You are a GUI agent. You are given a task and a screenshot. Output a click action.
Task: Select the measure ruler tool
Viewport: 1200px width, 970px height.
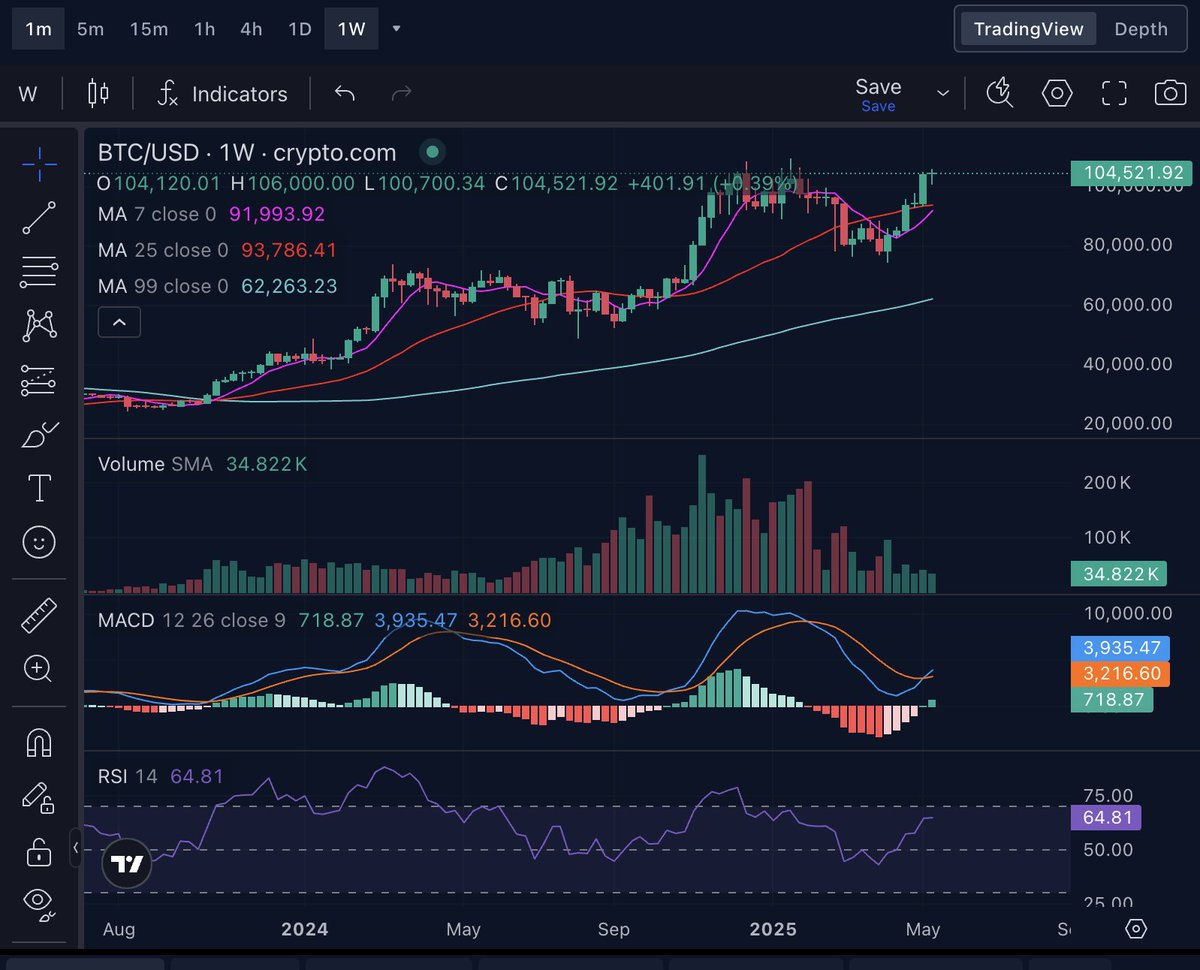(38, 614)
